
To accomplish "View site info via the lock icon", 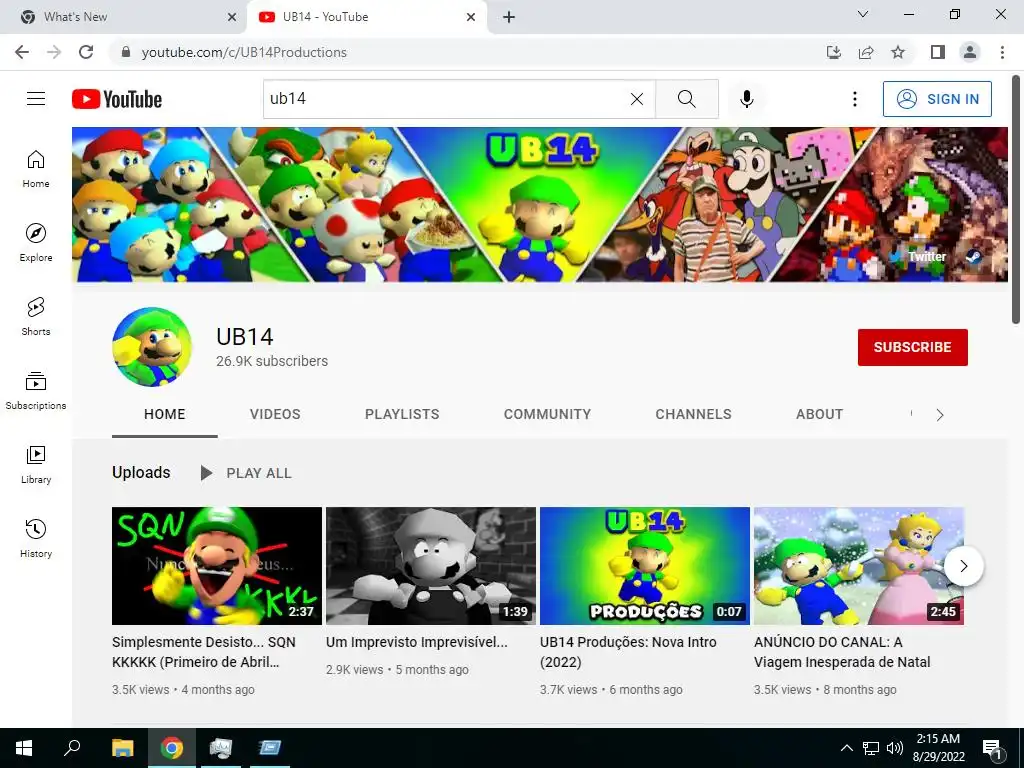I will pos(126,52).
